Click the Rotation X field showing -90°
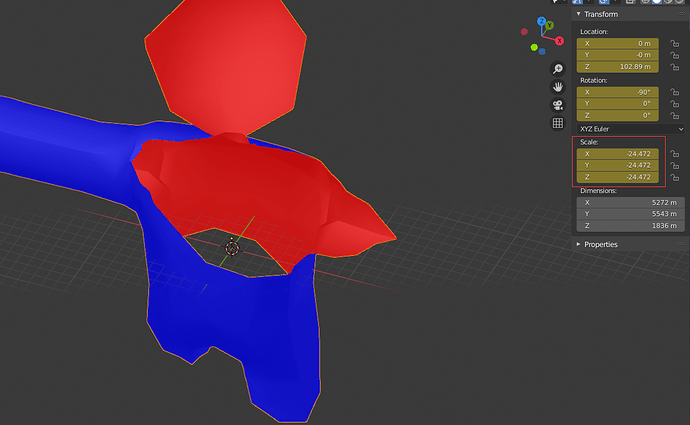The width and height of the screenshot is (690, 425). [617, 92]
